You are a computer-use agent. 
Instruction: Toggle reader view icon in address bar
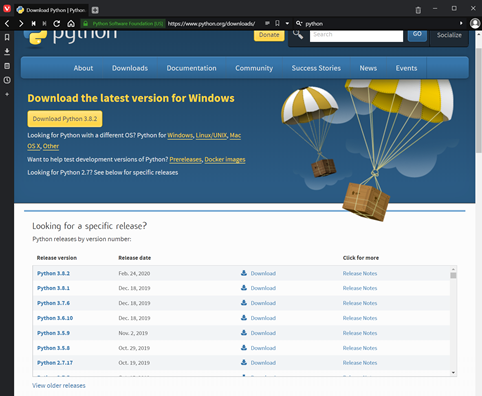267,23
